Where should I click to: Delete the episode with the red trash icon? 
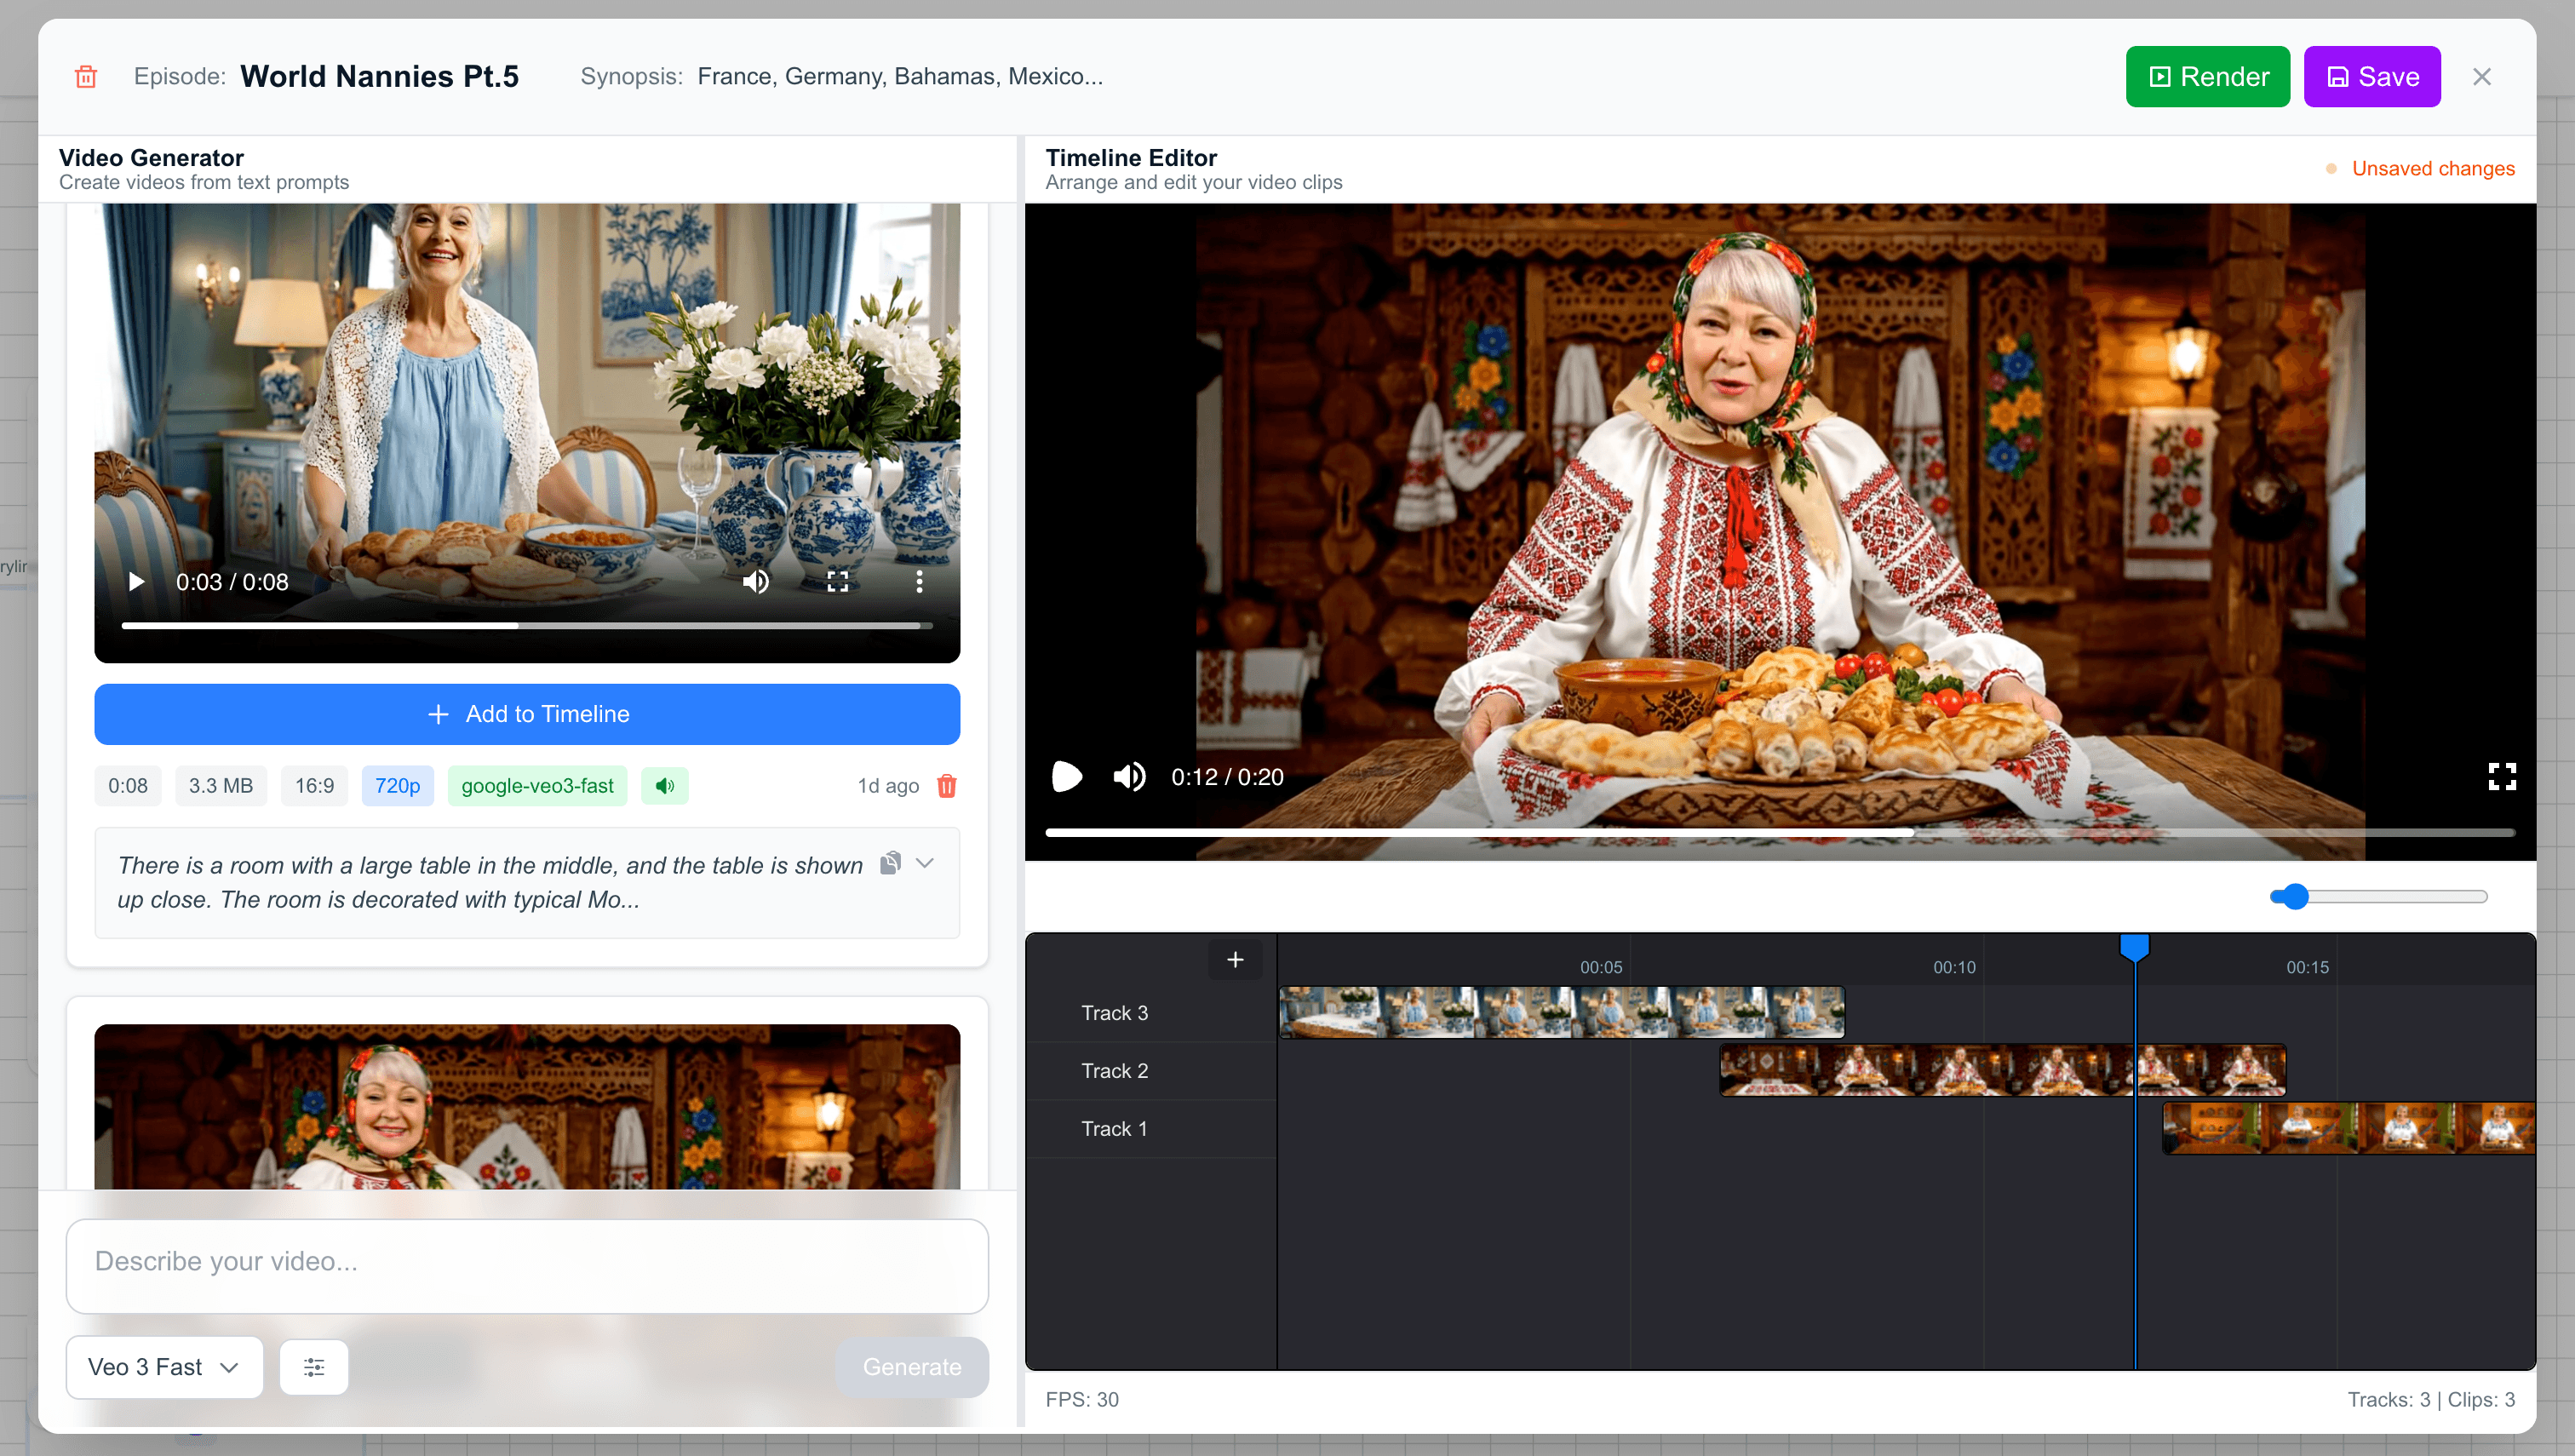[86, 77]
